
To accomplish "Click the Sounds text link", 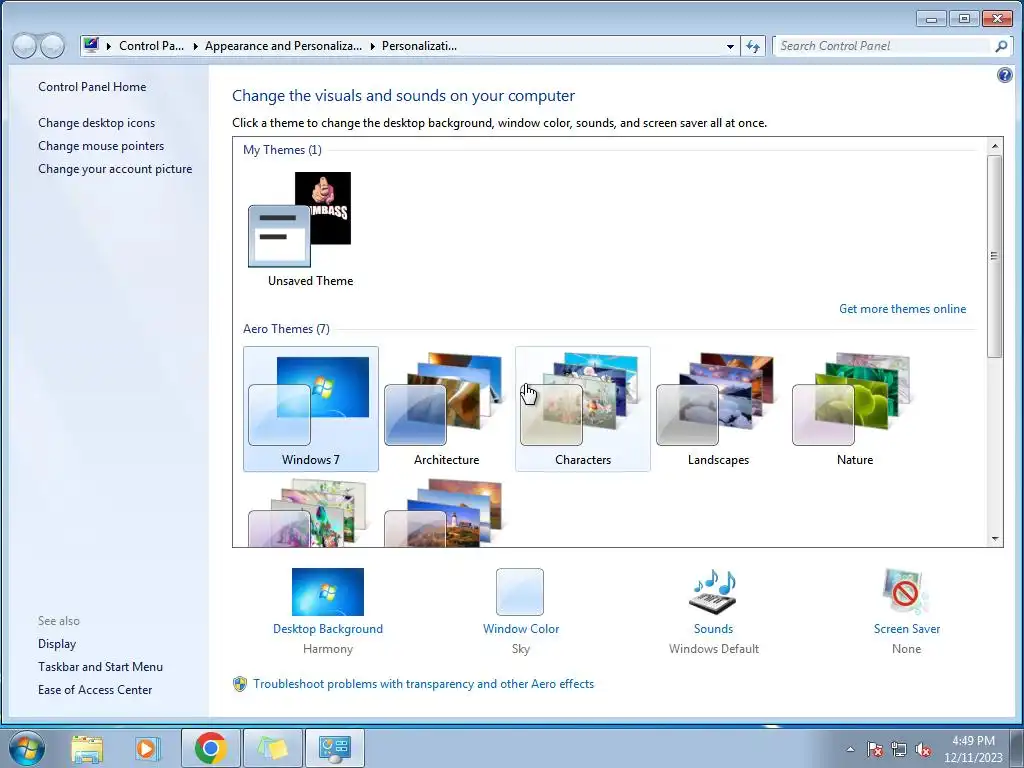I will (x=713, y=629).
